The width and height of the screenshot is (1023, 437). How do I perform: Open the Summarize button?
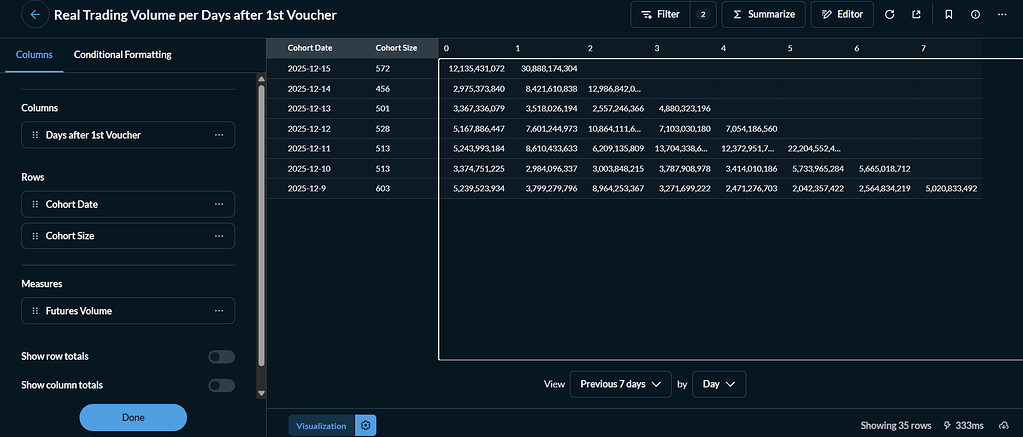click(x=763, y=14)
